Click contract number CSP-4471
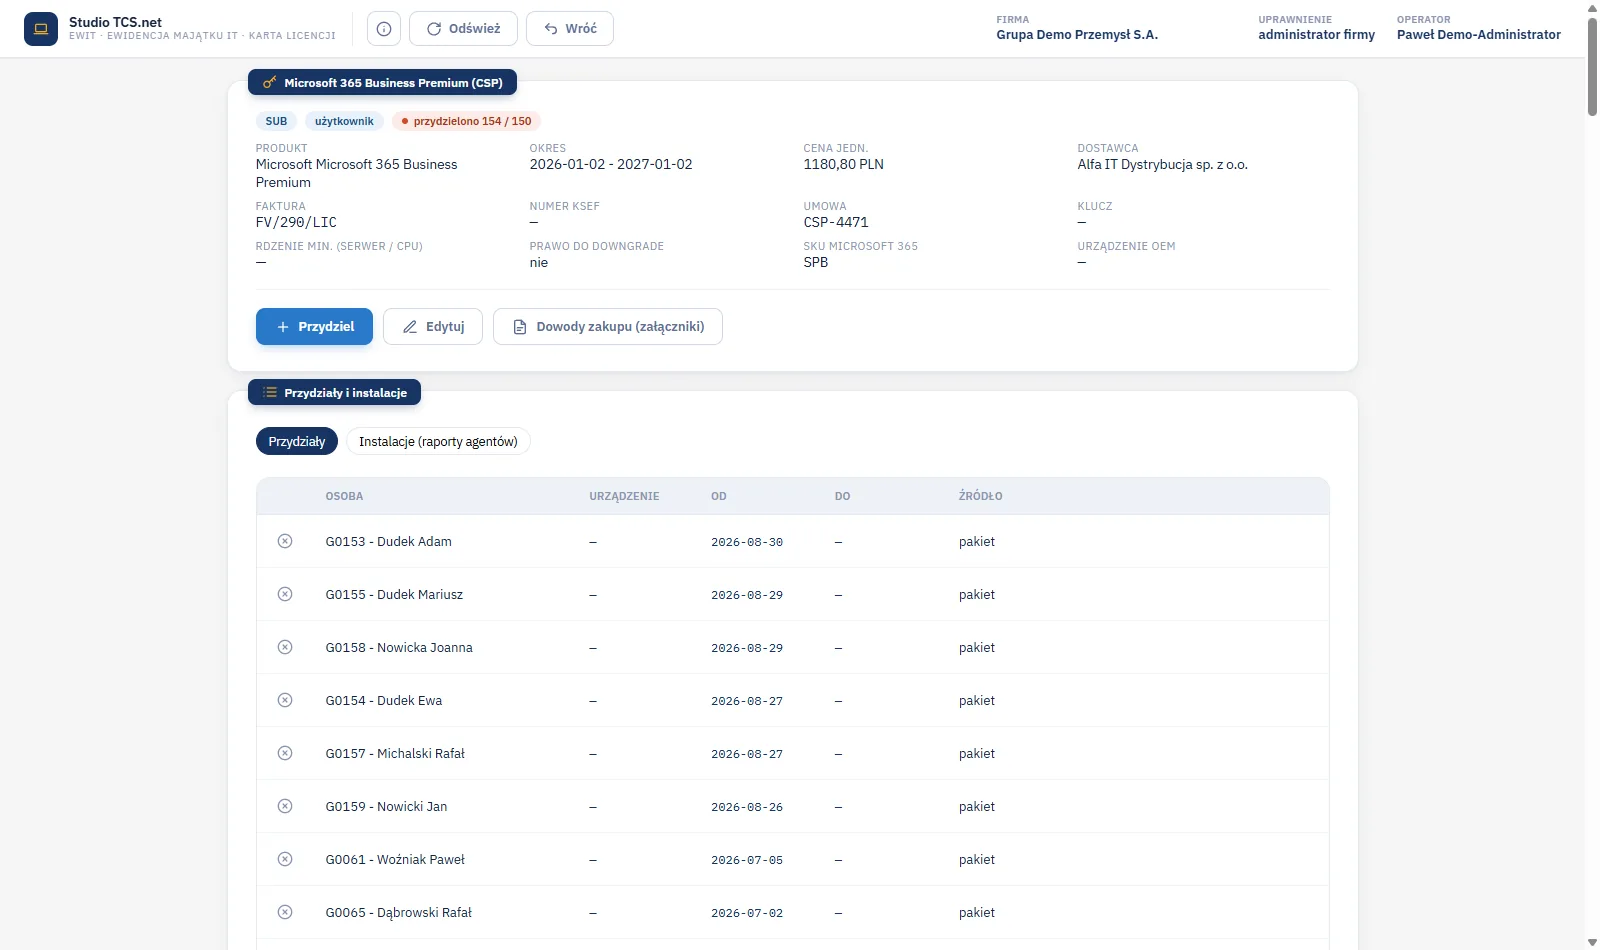 (x=836, y=222)
